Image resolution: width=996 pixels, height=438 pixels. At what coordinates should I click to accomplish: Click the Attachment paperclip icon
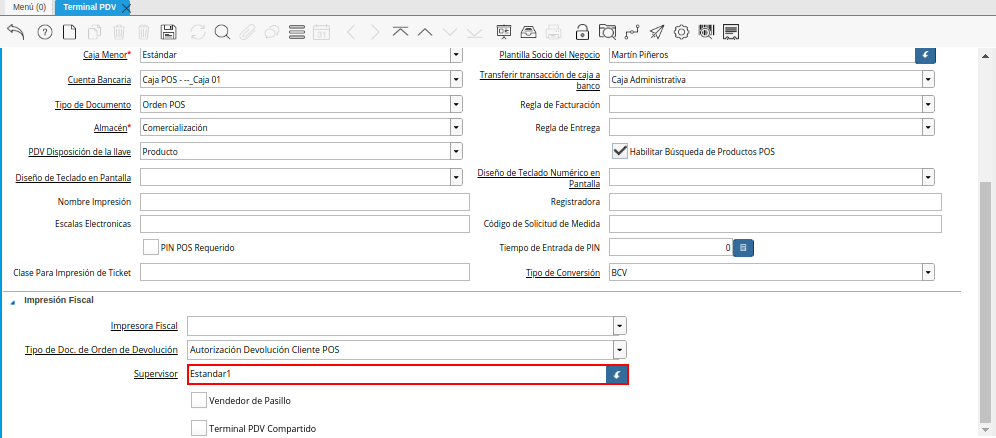pyautogui.click(x=247, y=32)
